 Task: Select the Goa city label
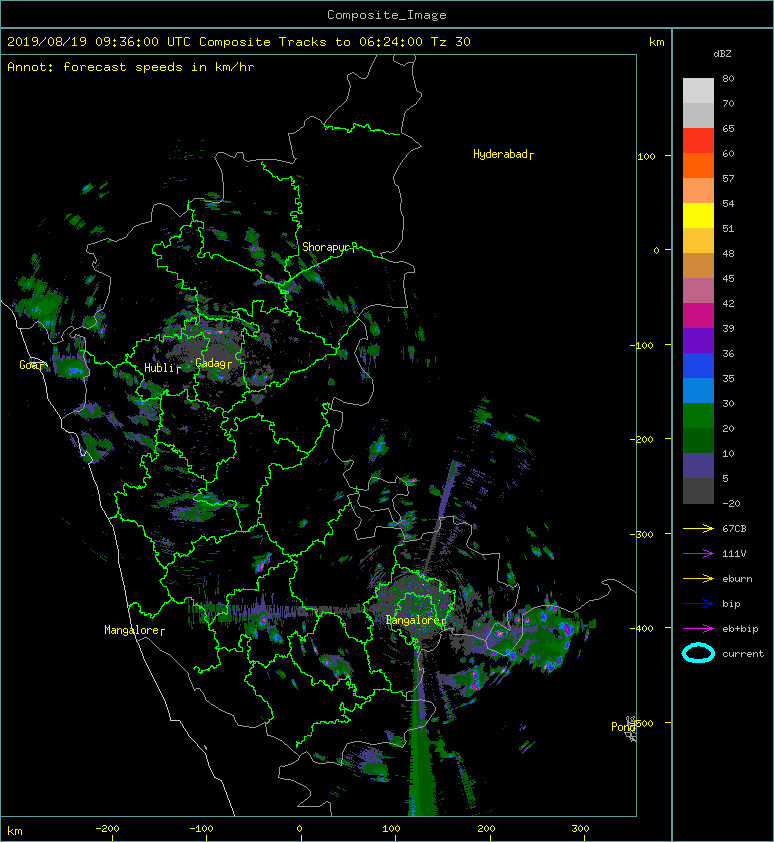point(32,365)
